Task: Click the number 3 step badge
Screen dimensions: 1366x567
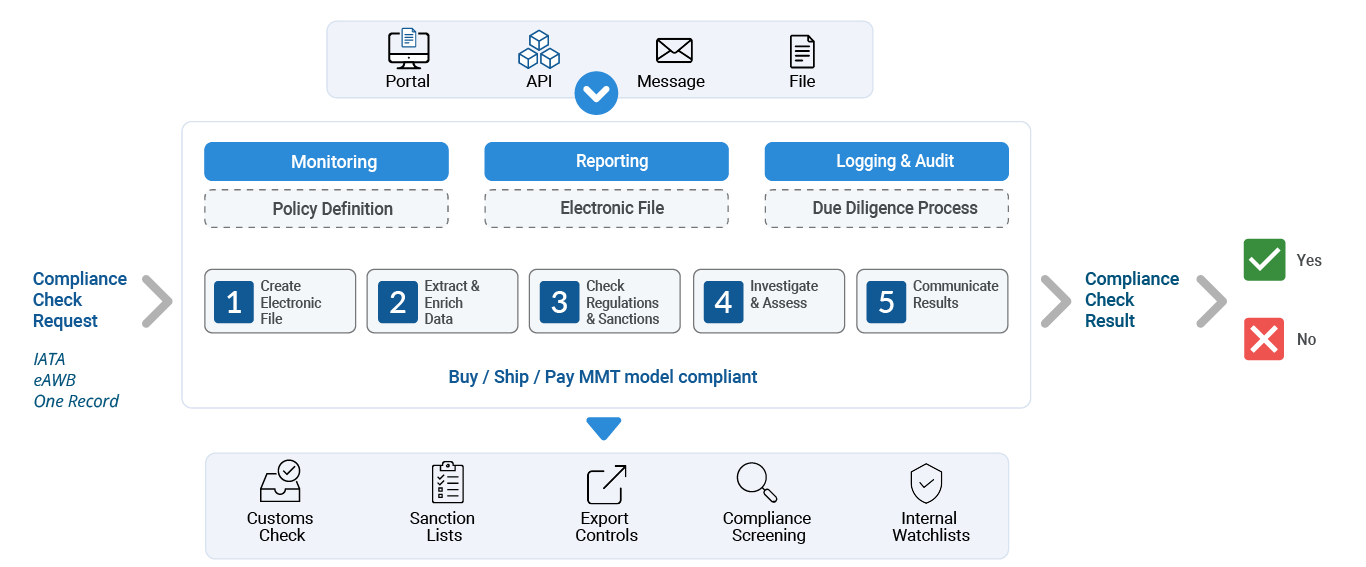Action: pos(560,302)
